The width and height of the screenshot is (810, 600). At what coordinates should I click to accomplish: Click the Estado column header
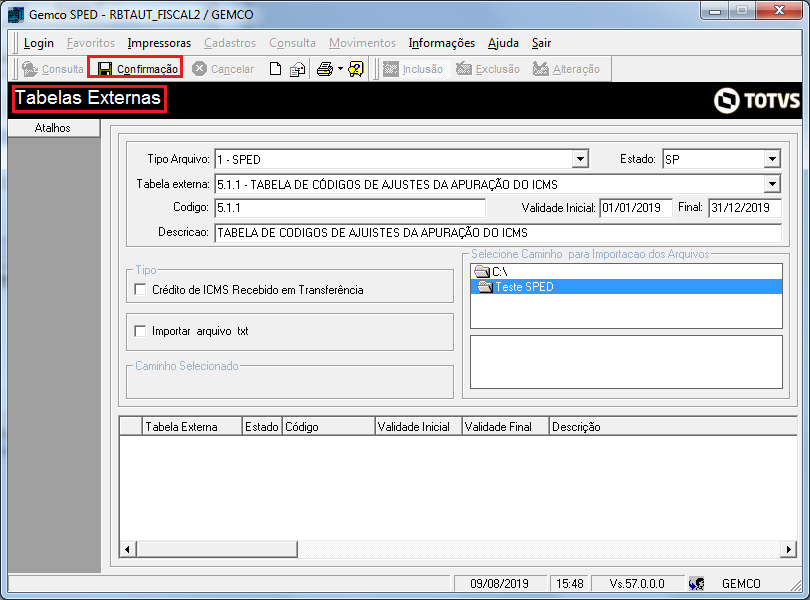point(262,427)
